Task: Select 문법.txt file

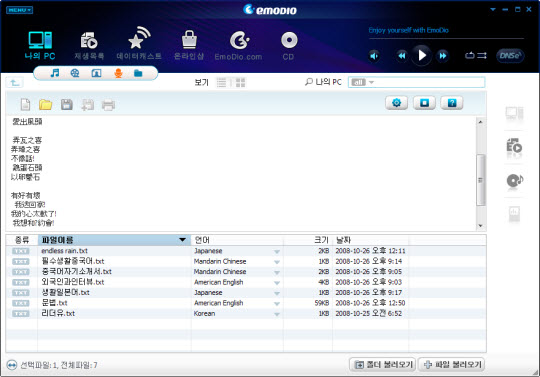Action: coord(54,303)
